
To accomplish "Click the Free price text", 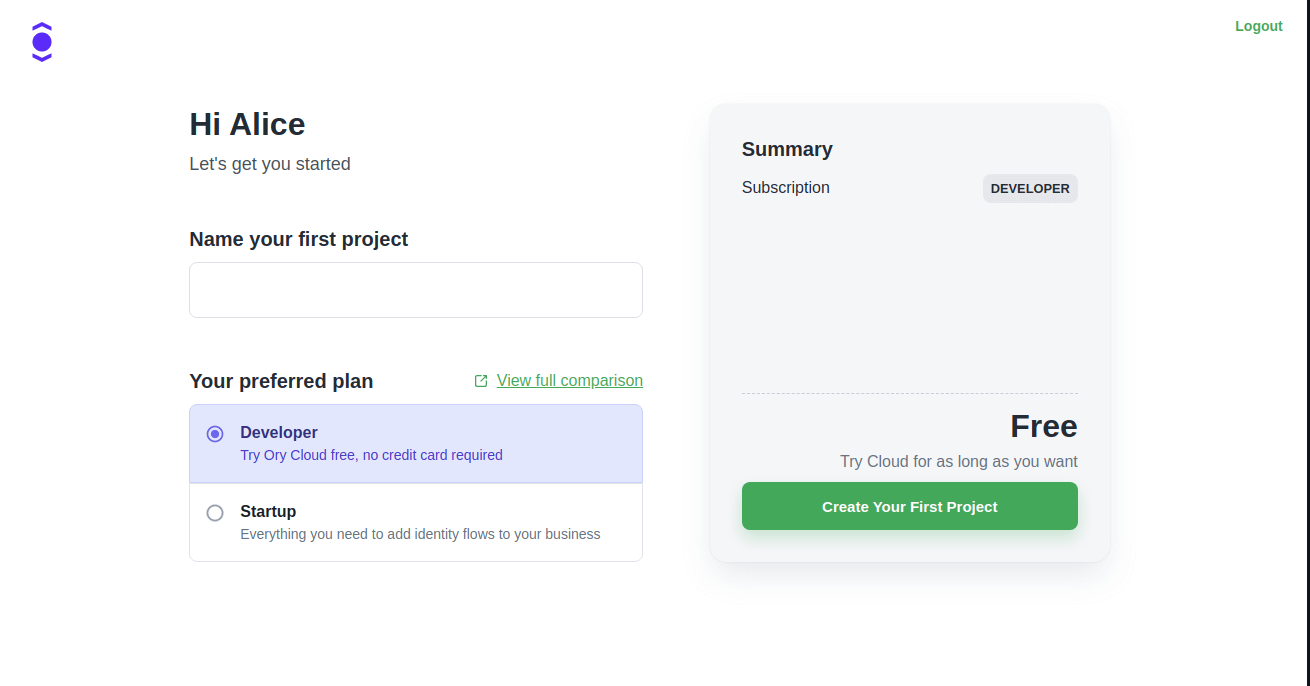I will [1043, 427].
